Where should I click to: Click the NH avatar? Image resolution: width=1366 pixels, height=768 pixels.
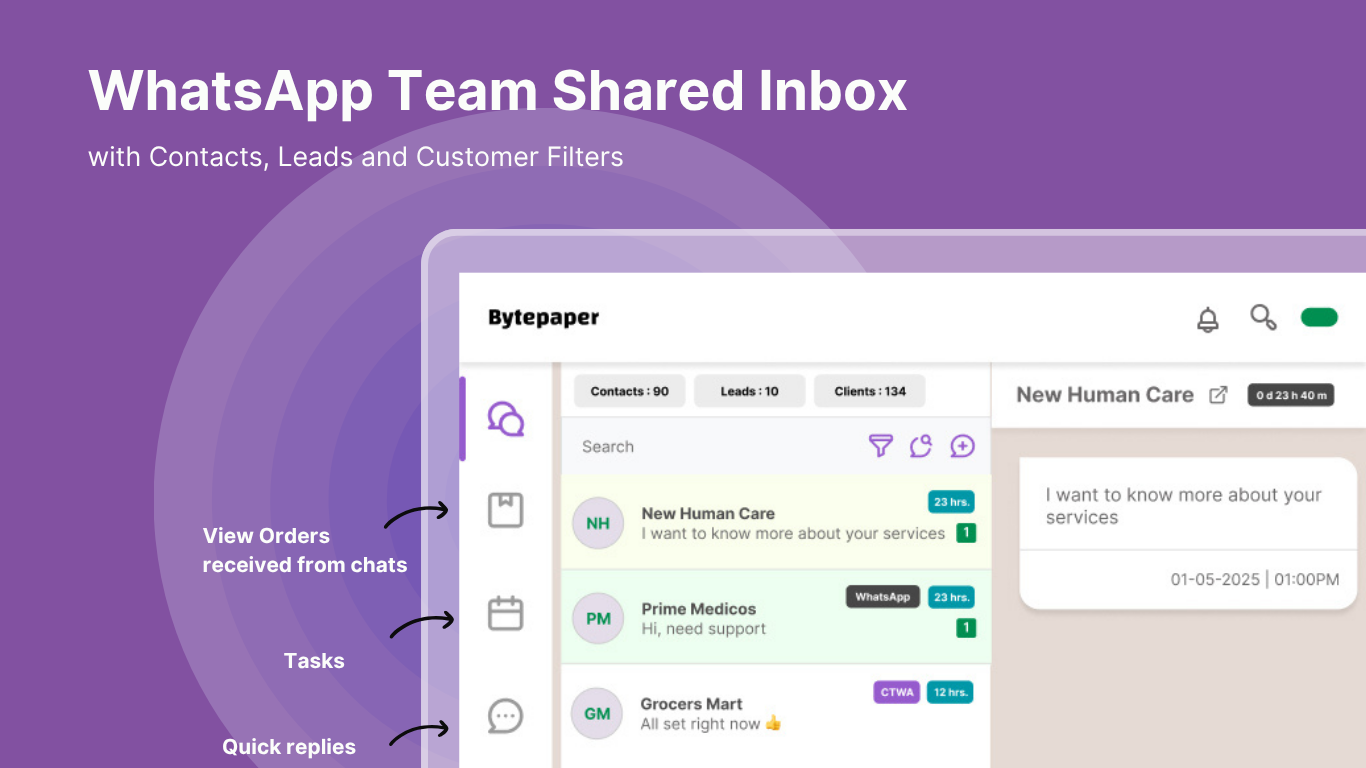click(x=598, y=523)
